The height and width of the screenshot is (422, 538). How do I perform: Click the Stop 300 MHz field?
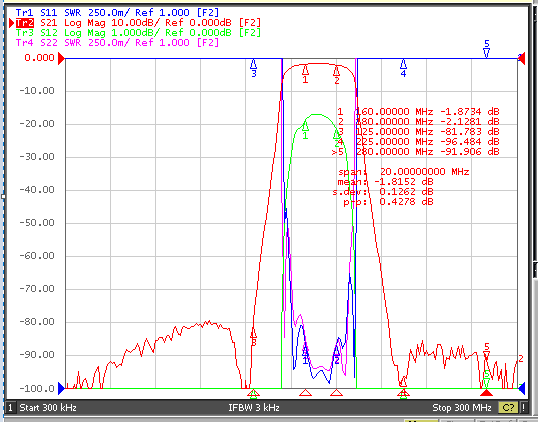462,408
